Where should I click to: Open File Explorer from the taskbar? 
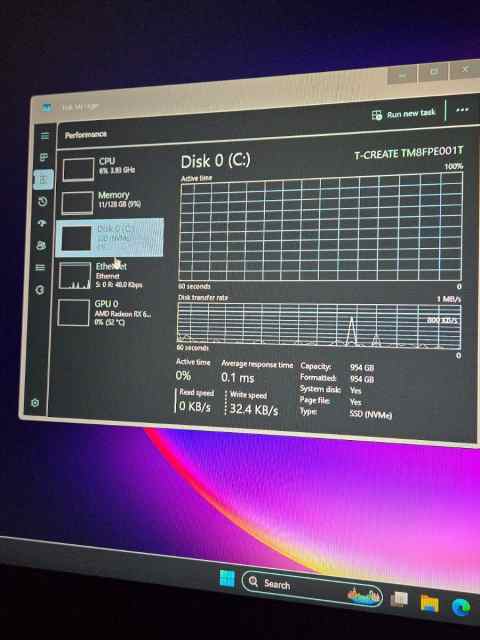coord(429,603)
